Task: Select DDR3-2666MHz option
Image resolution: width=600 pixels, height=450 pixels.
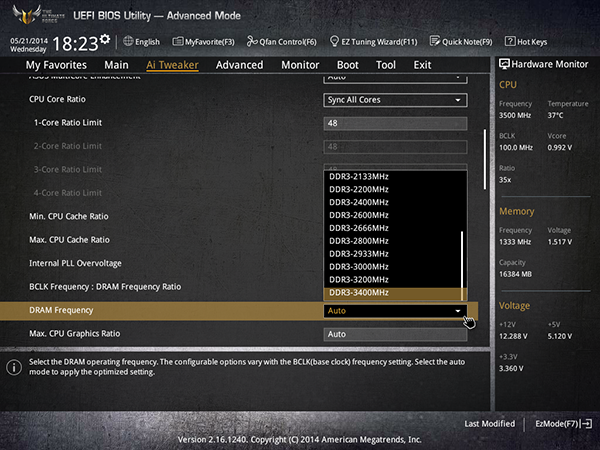Action: (393, 228)
